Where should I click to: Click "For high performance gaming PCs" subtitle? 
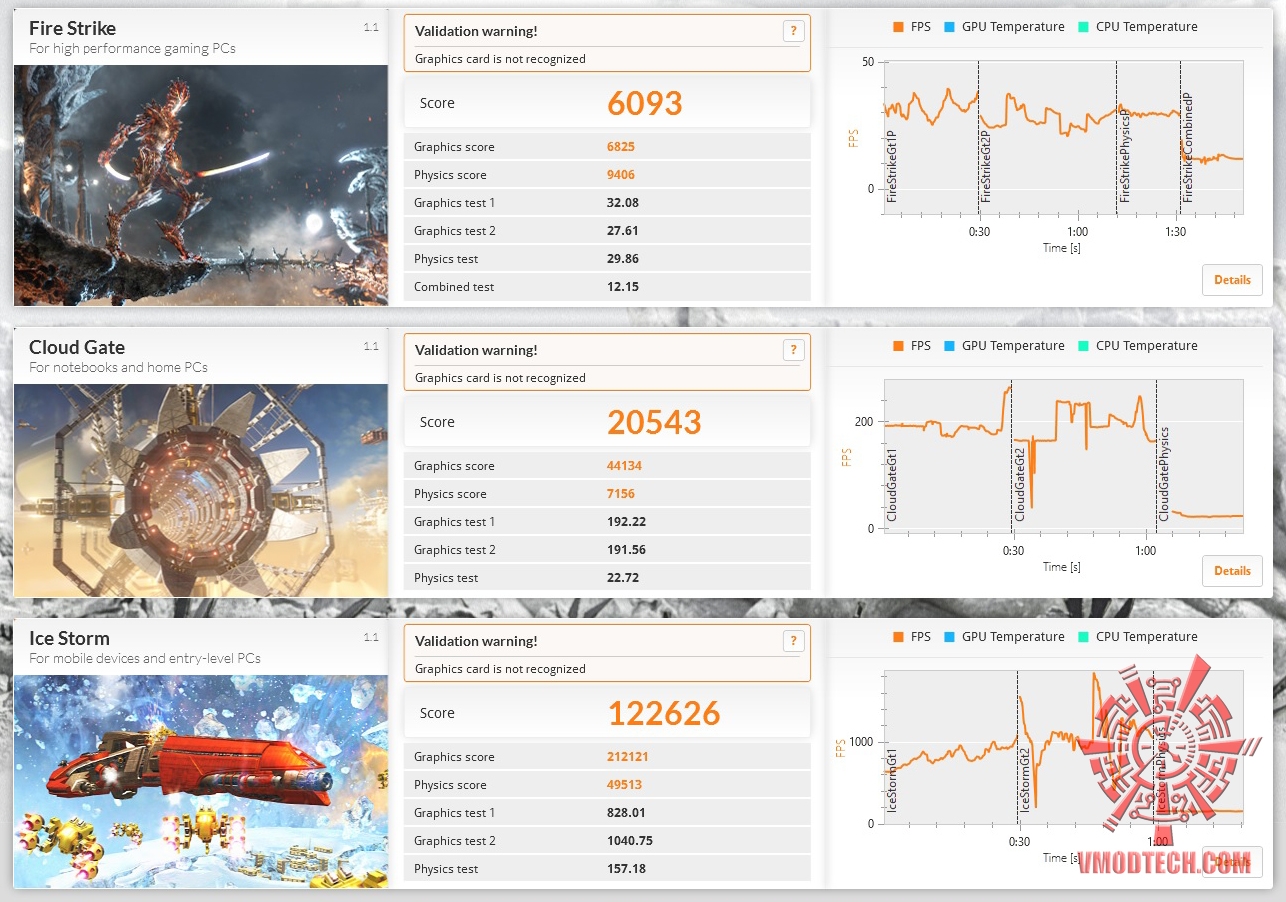(132, 48)
